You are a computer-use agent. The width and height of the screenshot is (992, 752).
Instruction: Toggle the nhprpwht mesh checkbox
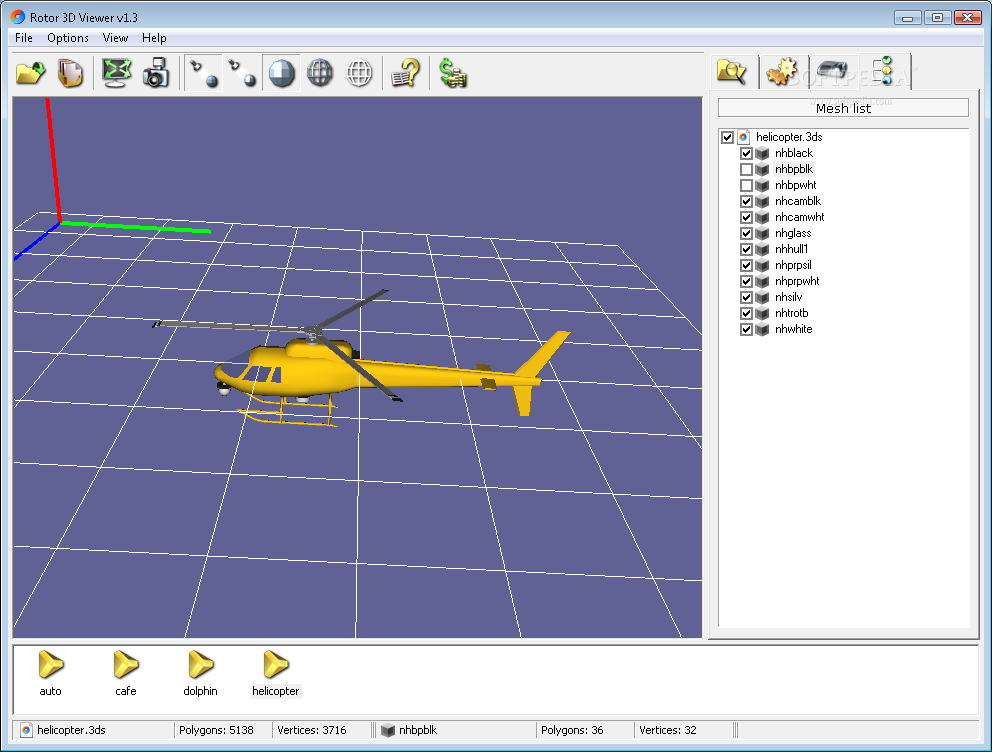[x=747, y=281]
